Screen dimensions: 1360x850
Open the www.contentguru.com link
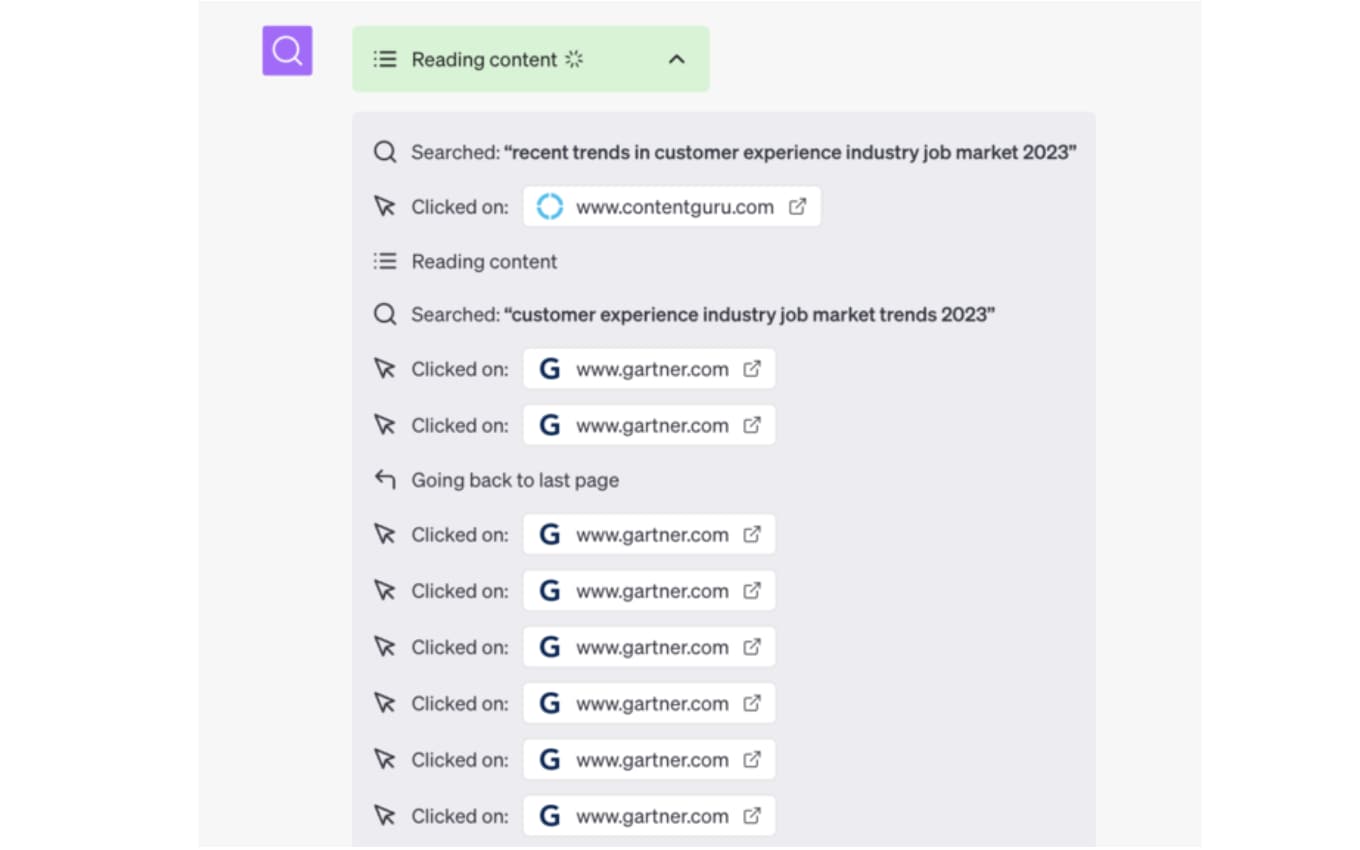point(674,207)
